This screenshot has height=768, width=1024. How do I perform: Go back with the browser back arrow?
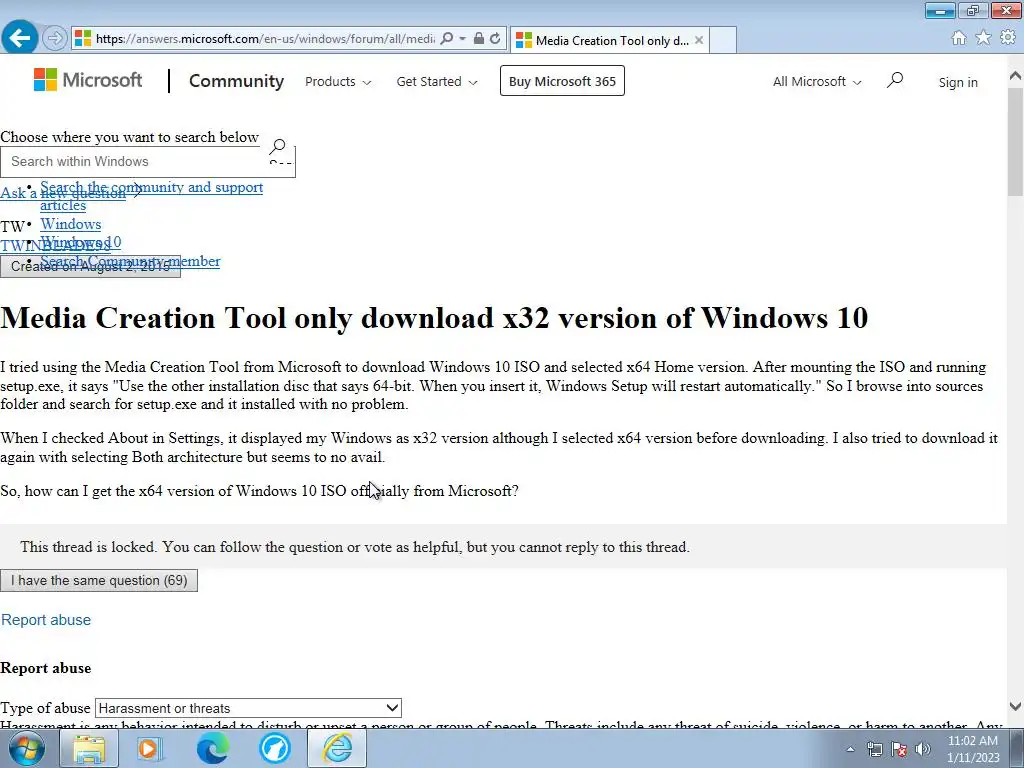(20, 38)
